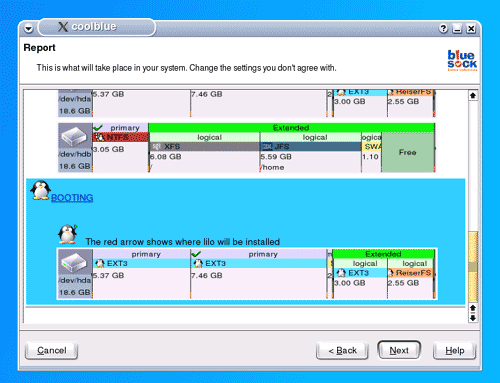Click the SWA swap partition
The image size is (500, 383).
click(372, 152)
